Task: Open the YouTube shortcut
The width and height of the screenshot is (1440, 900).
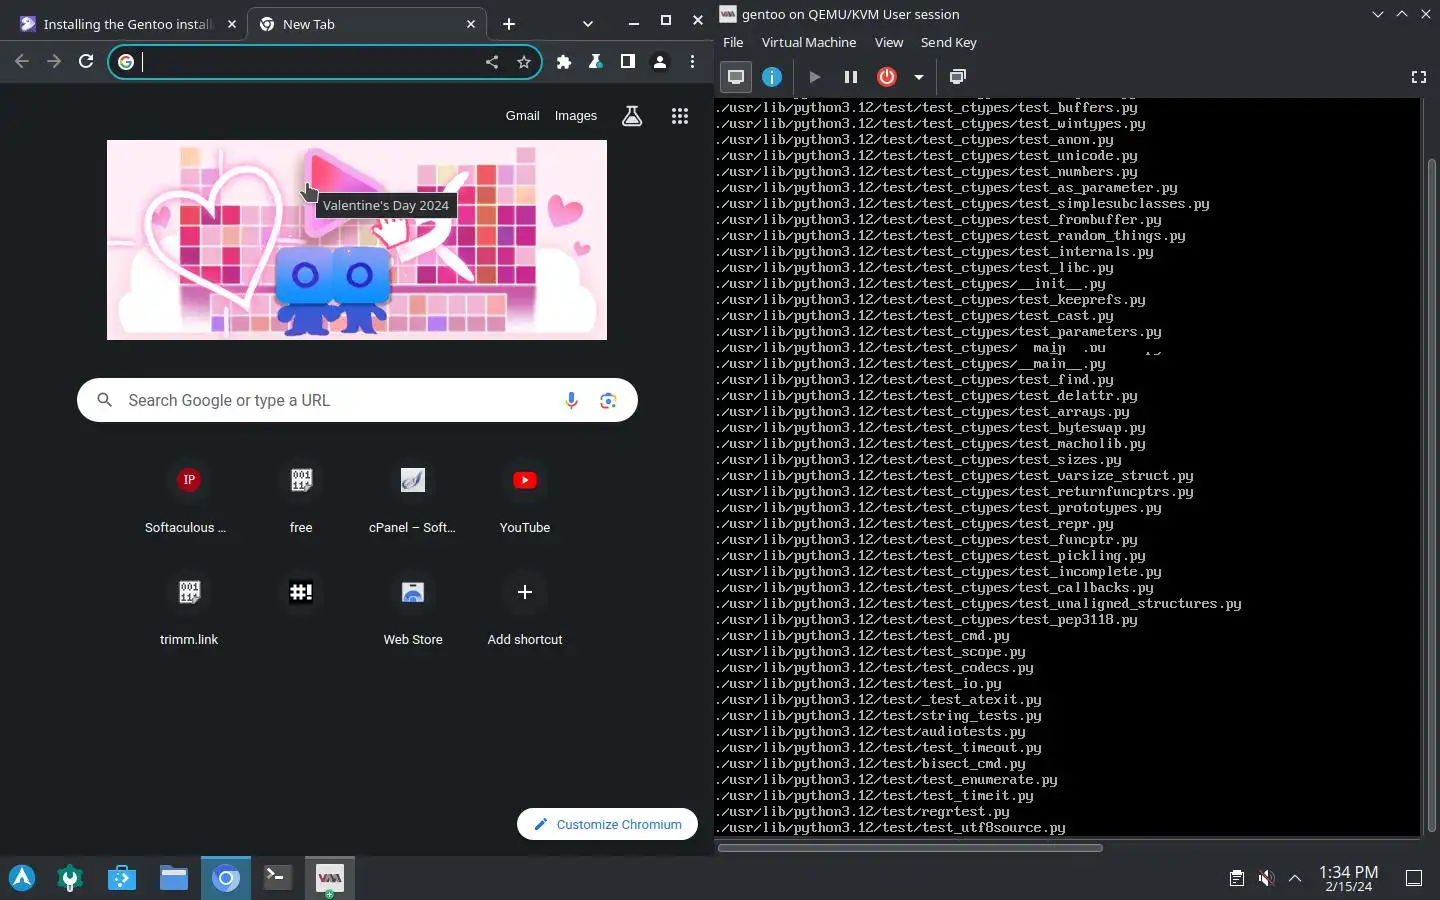Action: [525, 496]
